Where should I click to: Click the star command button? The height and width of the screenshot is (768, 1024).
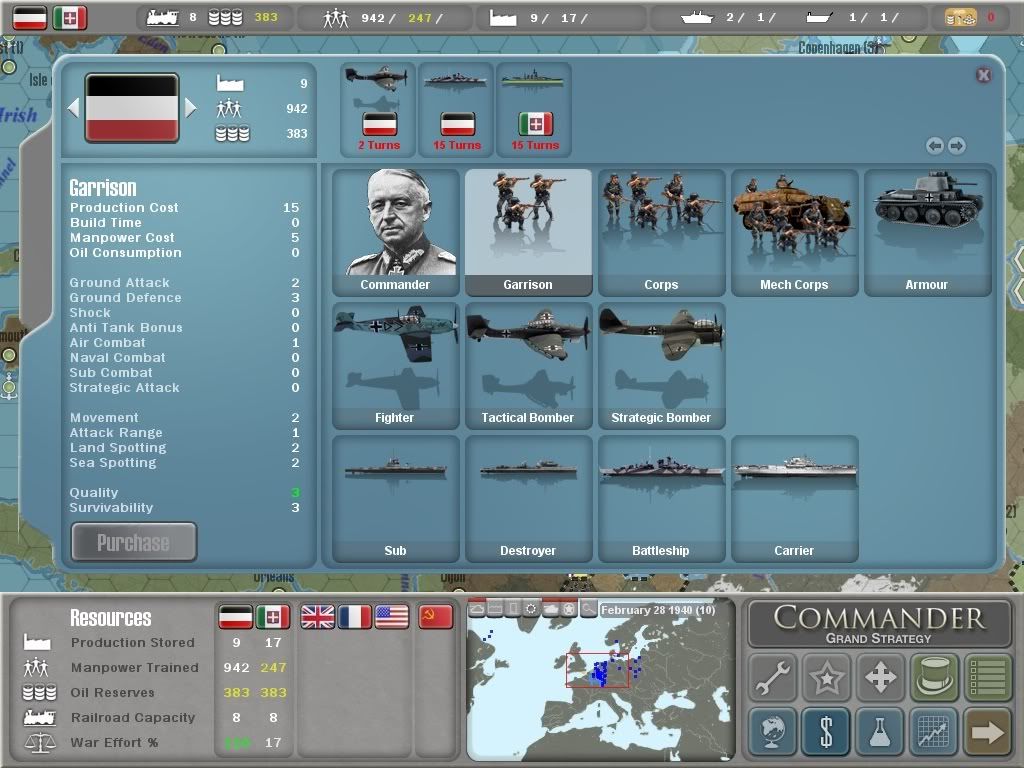tap(826, 677)
